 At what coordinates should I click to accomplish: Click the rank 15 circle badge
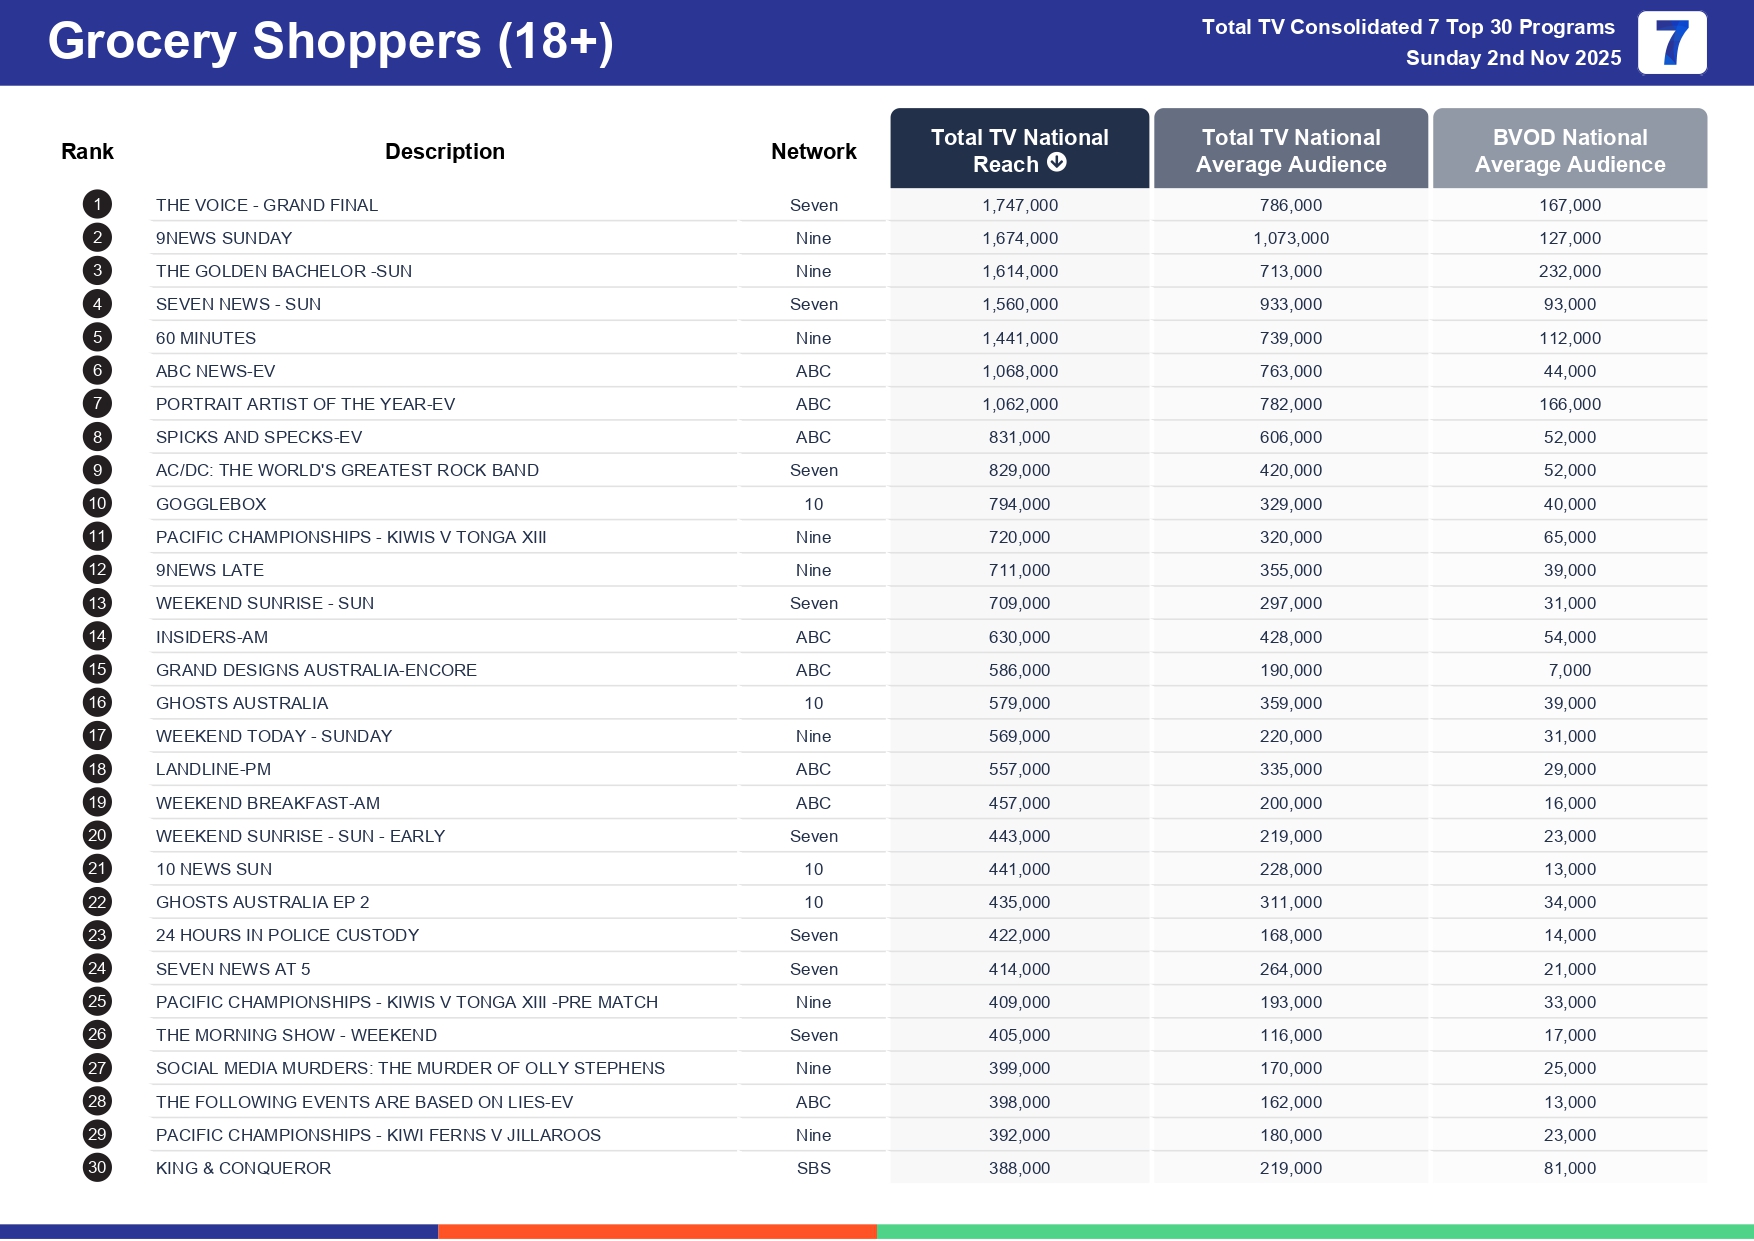[x=97, y=670]
